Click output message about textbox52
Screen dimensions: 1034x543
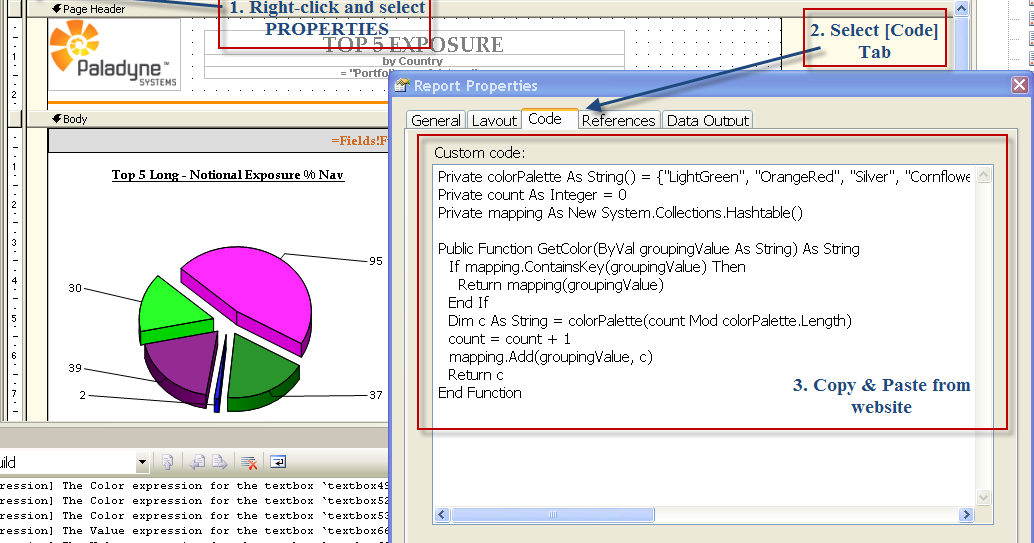[x=195, y=501]
